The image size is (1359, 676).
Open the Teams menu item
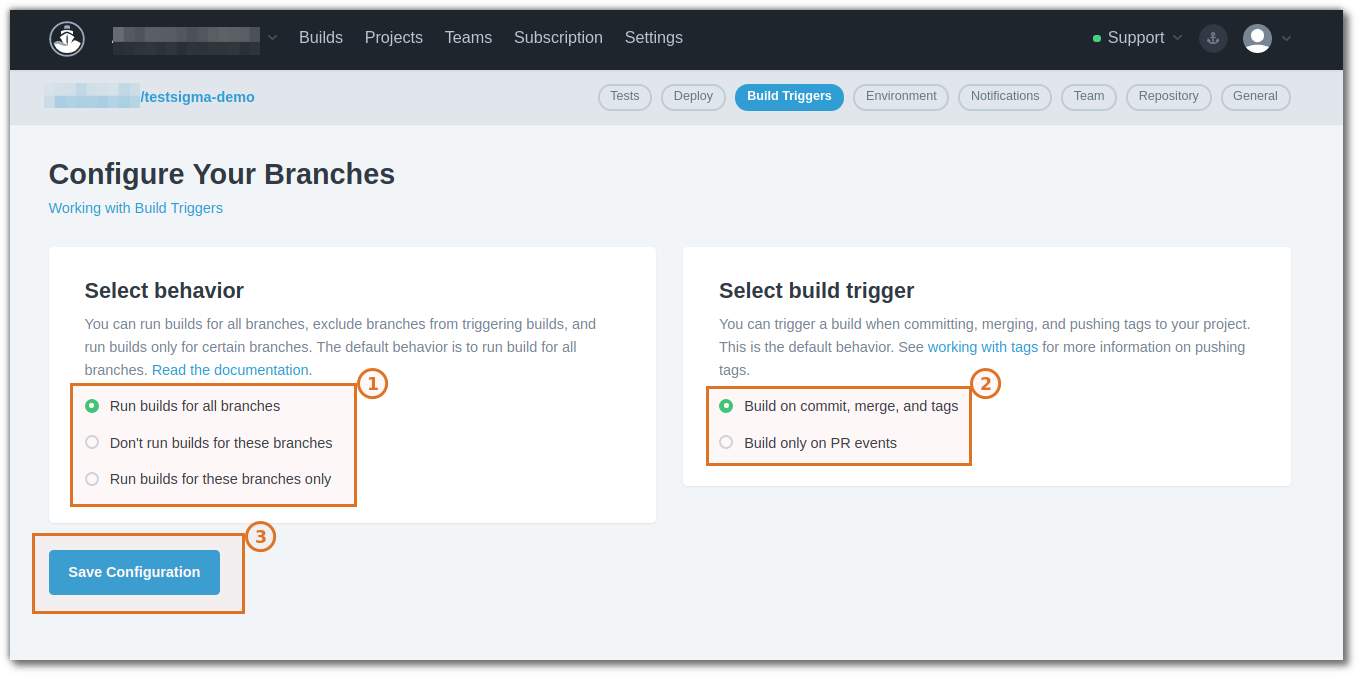point(468,37)
